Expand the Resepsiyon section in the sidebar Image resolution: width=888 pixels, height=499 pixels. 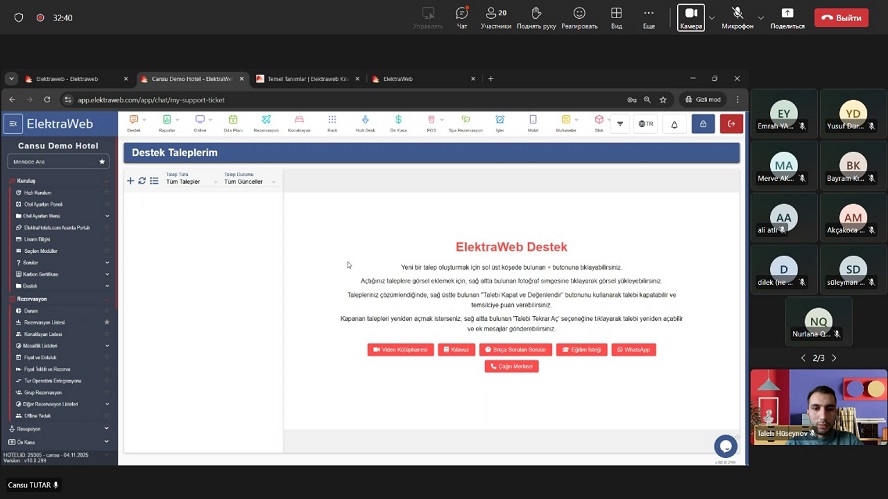(x=60, y=428)
